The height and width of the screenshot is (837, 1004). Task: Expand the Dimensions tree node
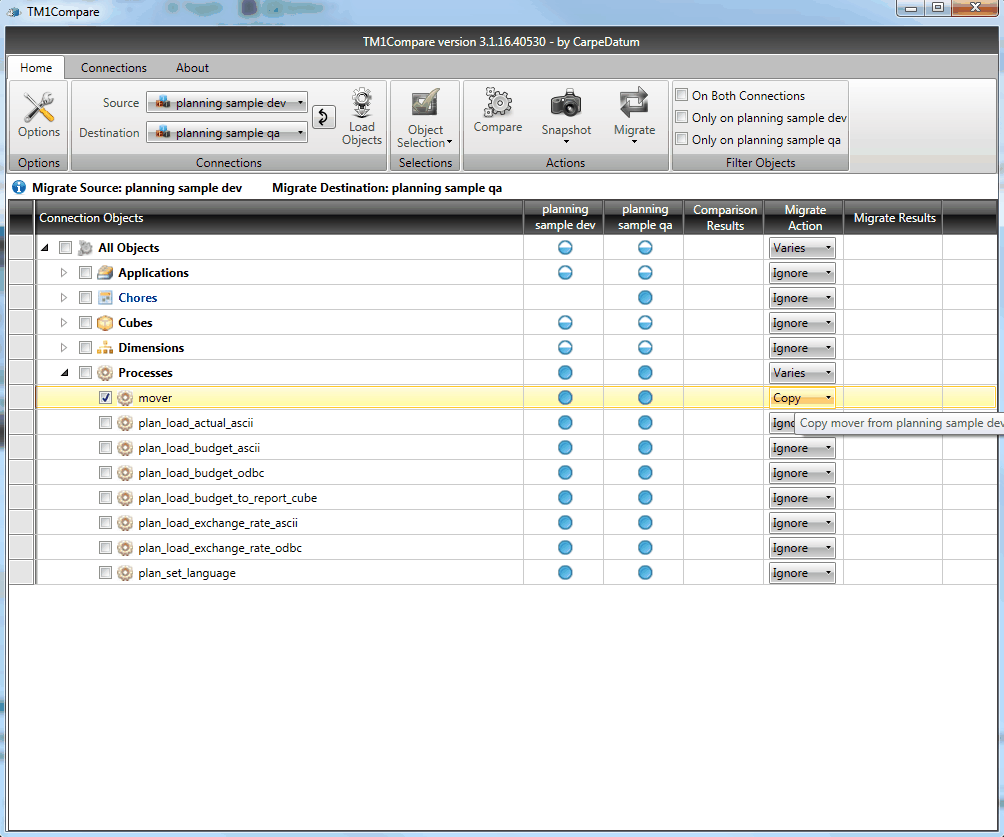pos(63,348)
